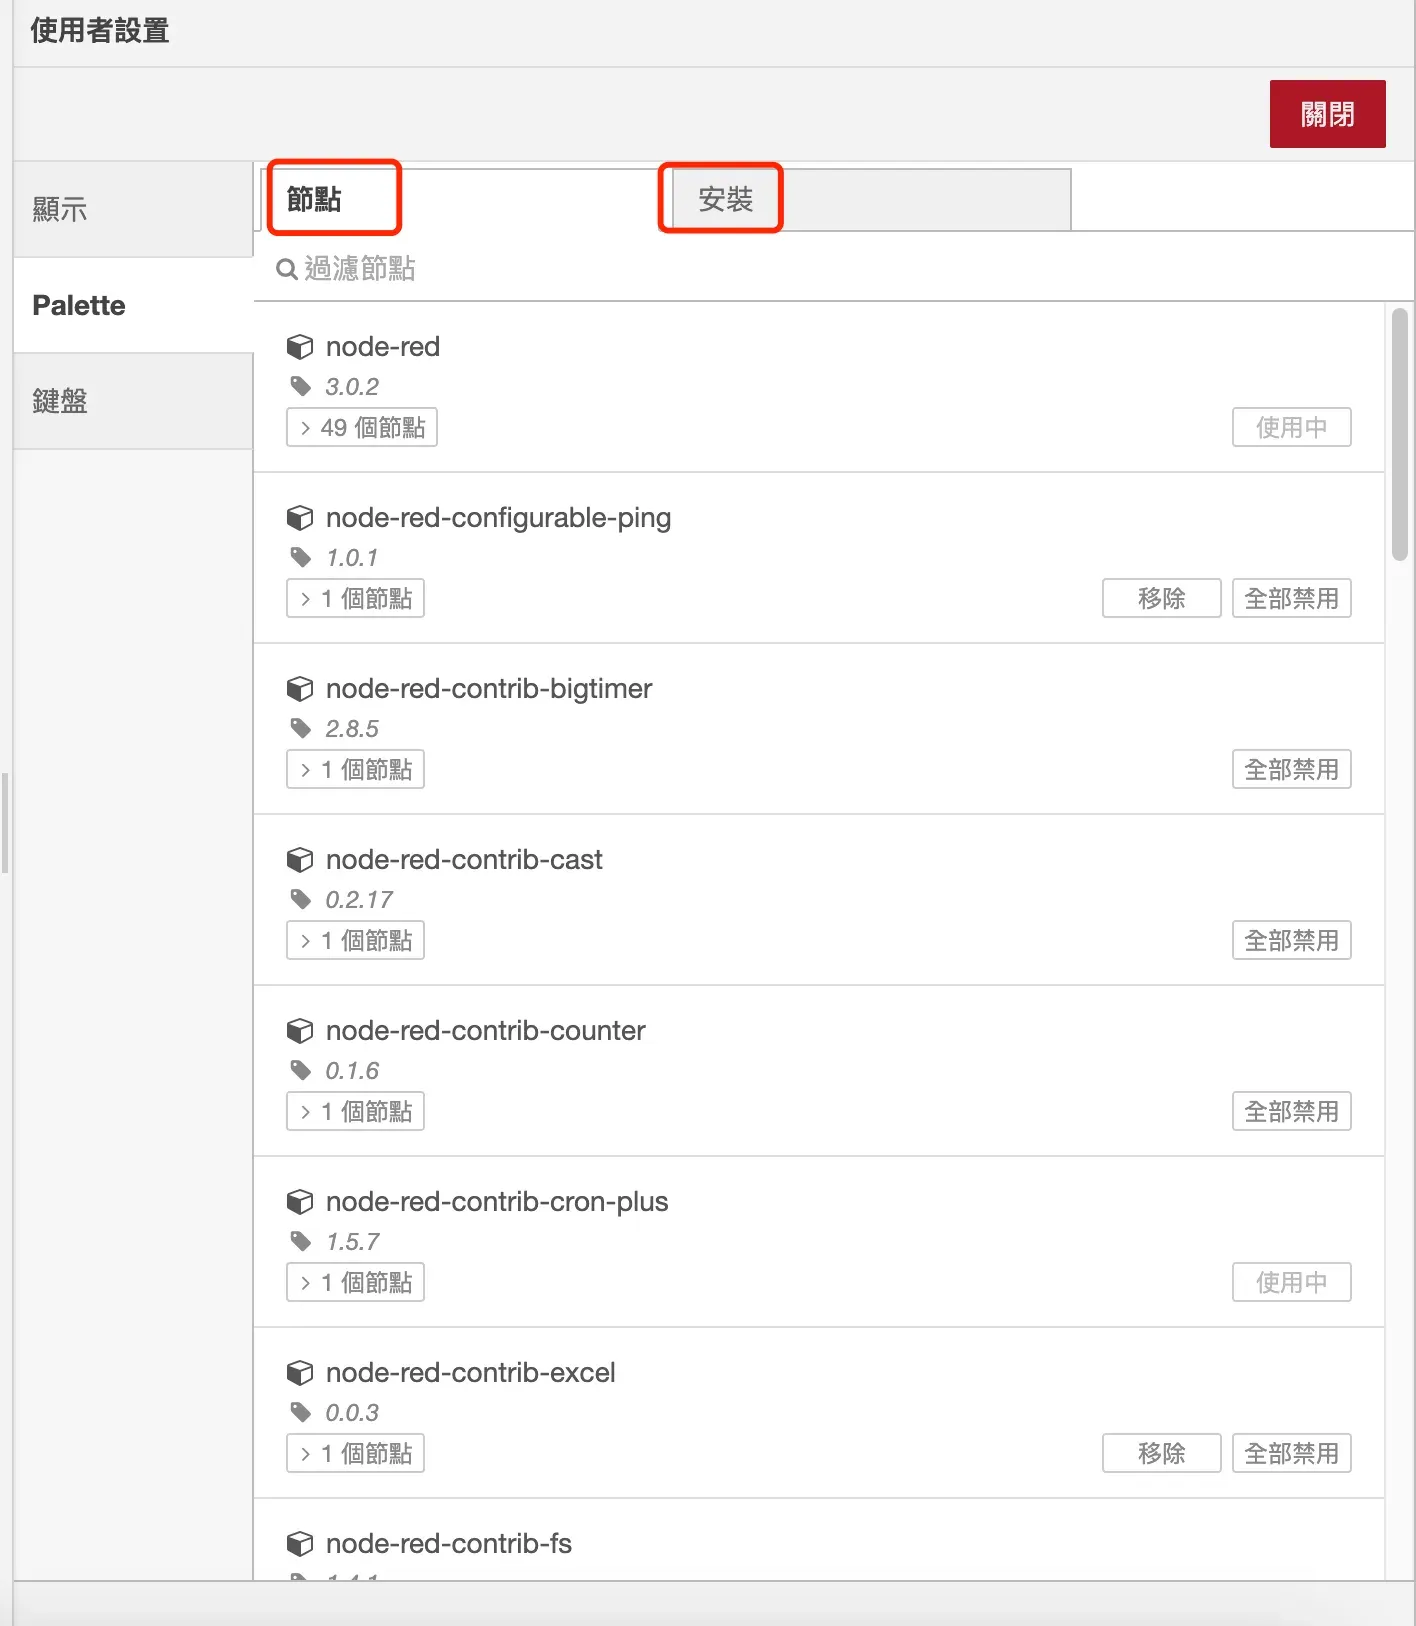
Task: Click 使用中 button for node-red-contrib-cron-plus
Action: click(x=1291, y=1282)
